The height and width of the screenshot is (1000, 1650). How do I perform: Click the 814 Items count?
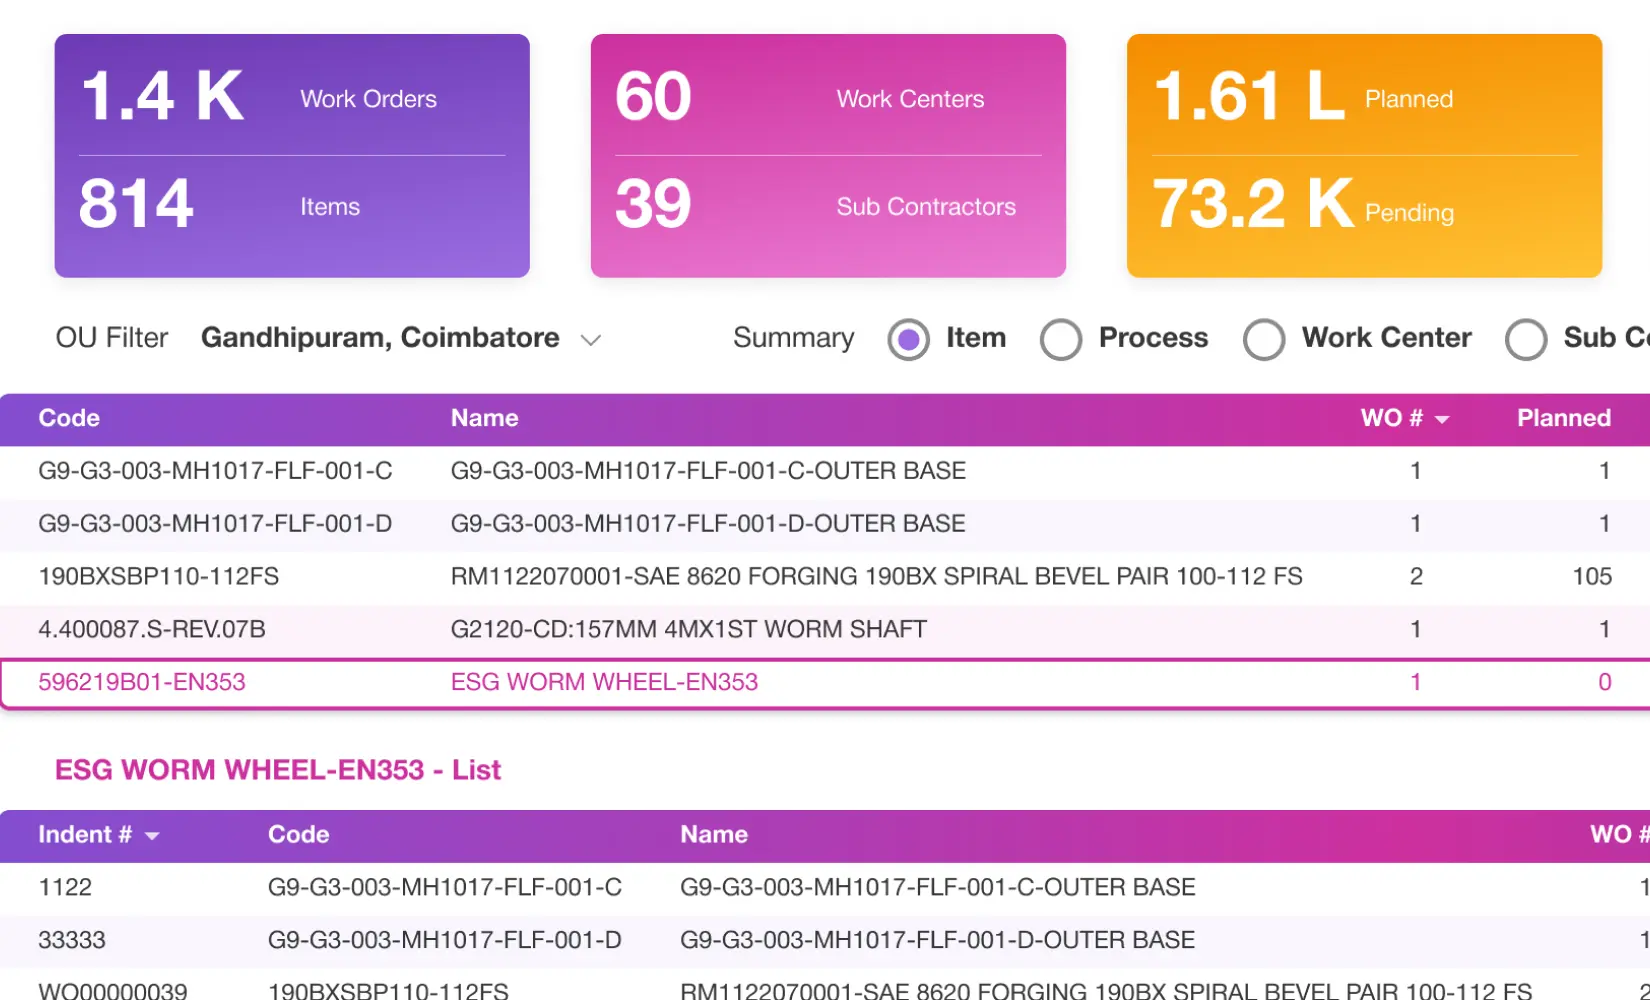(136, 204)
